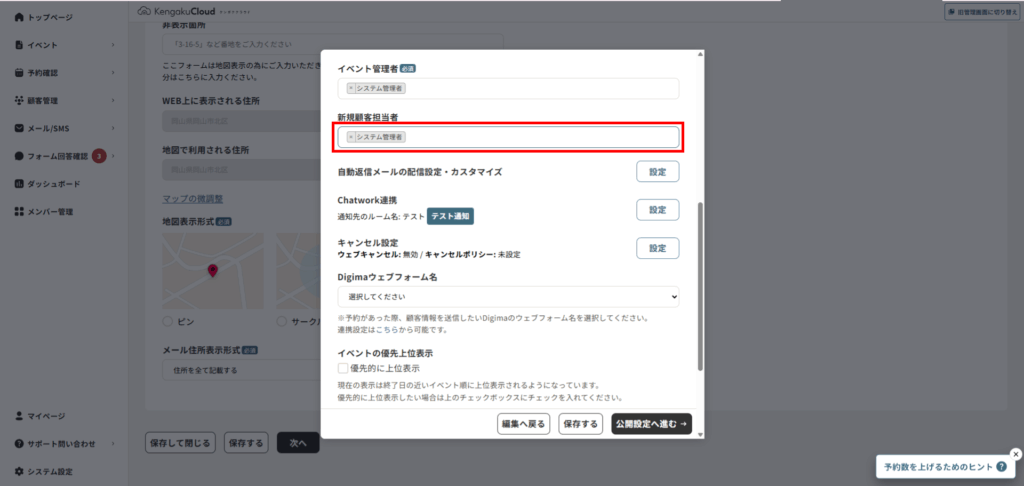Click the トップページ home icon in sidebar
Viewport: 1024px width, 486px height.
click(19, 18)
